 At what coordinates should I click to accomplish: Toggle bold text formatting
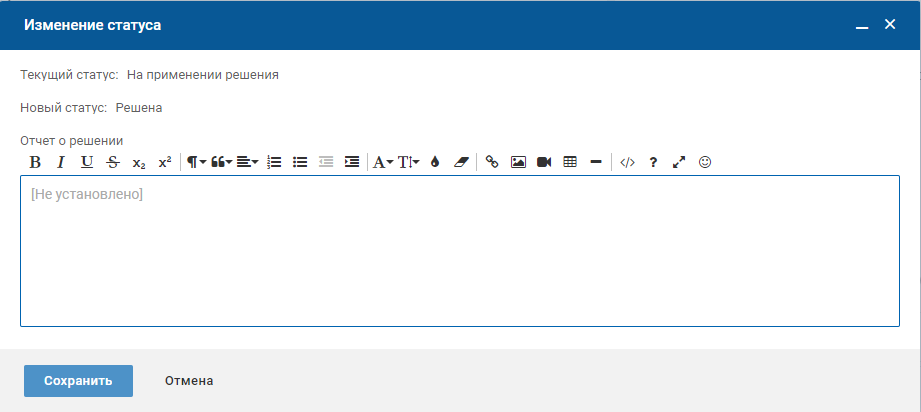pos(35,162)
